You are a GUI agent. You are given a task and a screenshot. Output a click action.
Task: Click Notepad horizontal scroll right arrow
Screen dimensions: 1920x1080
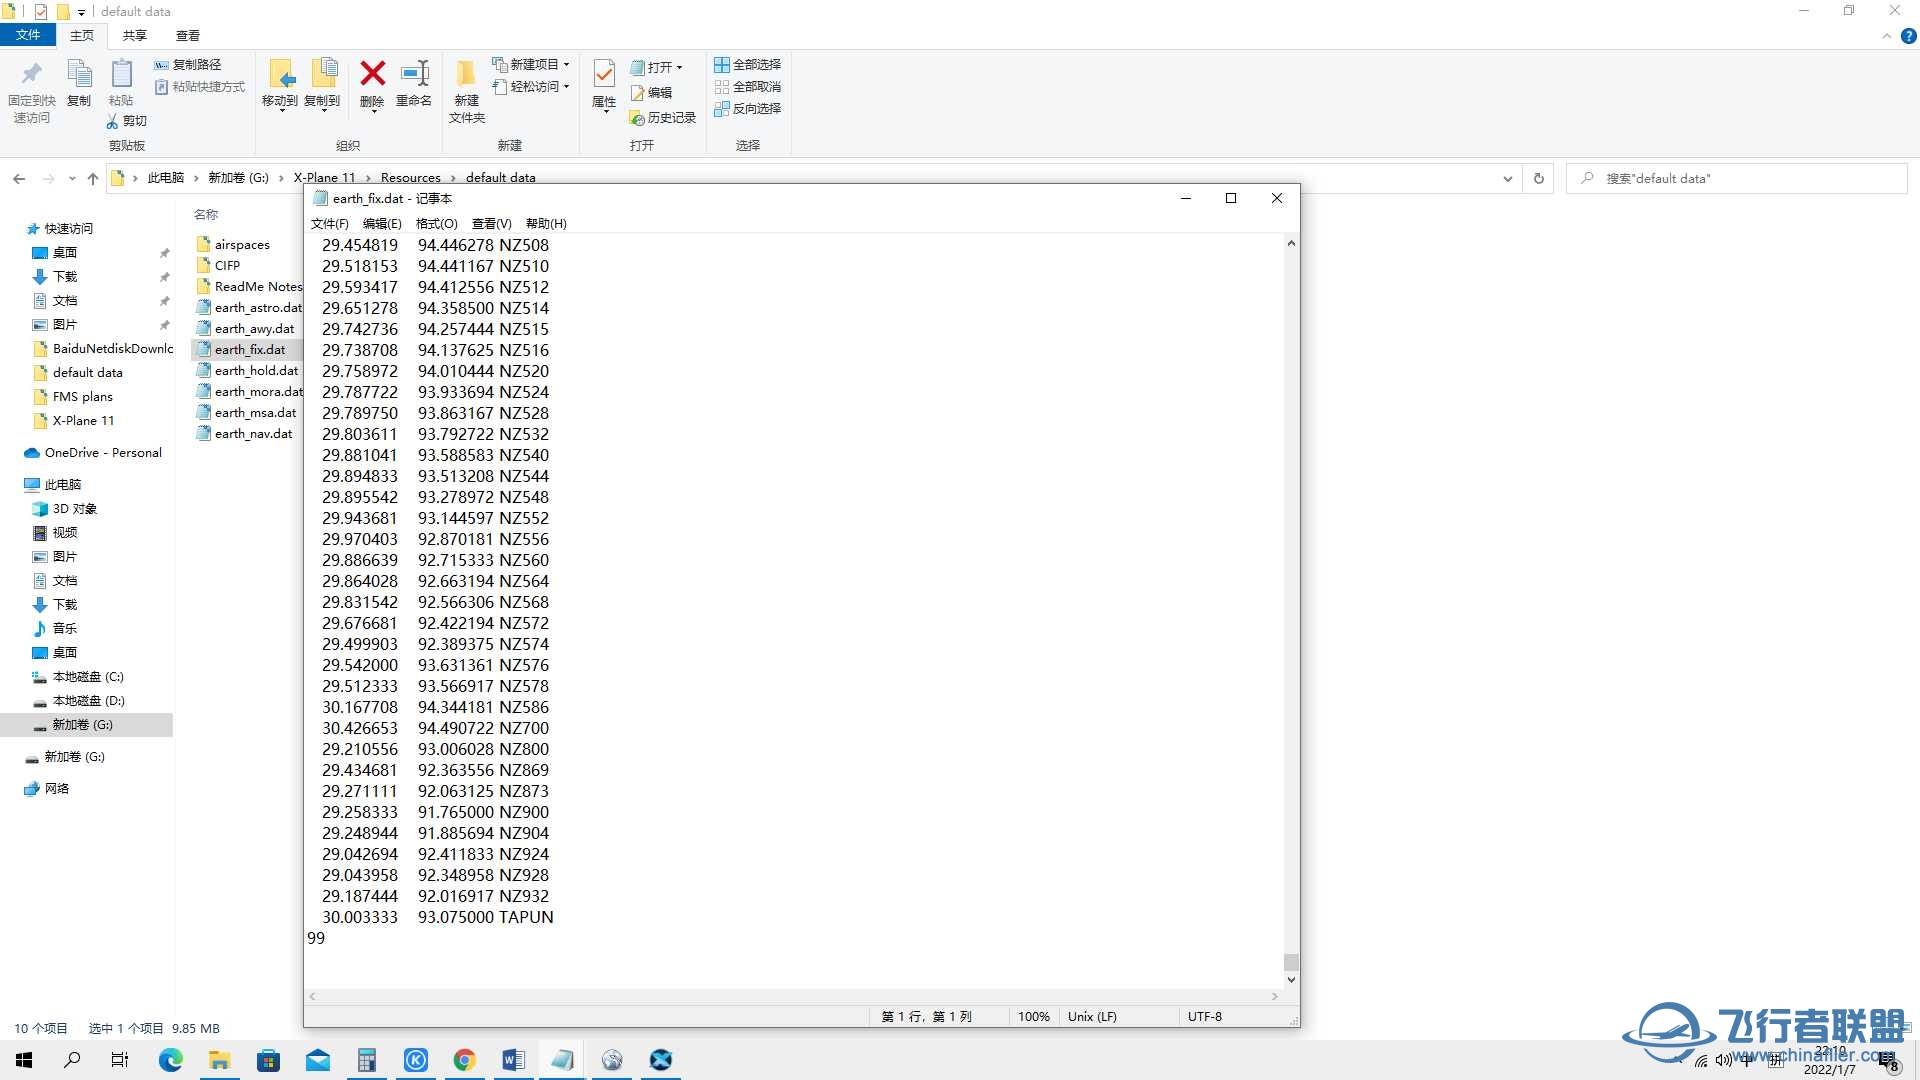coord(1274,997)
